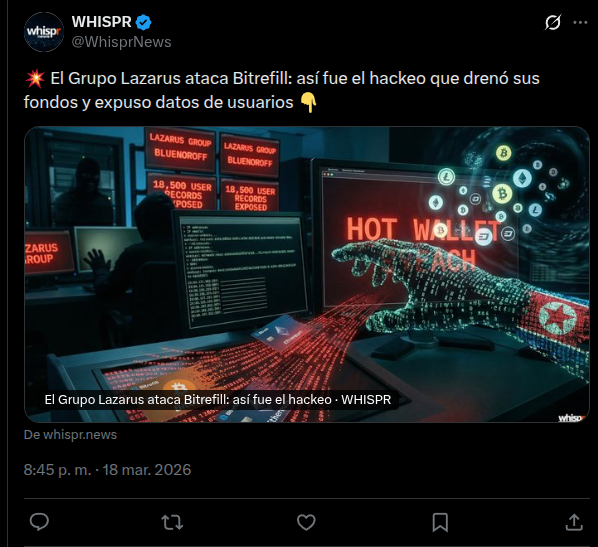Screen dimensions: 598x547
Task: Open the WHISPR display name link
Action: tap(102, 22)
